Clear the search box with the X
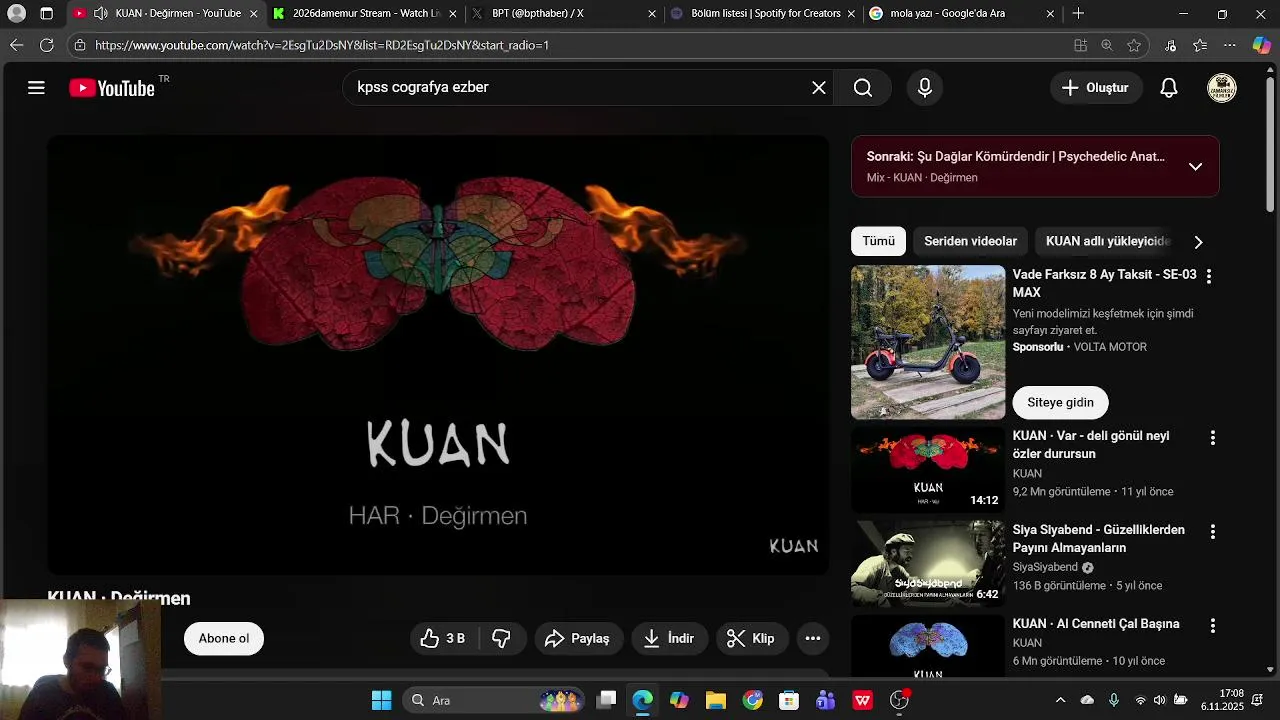 coord(819,88)
